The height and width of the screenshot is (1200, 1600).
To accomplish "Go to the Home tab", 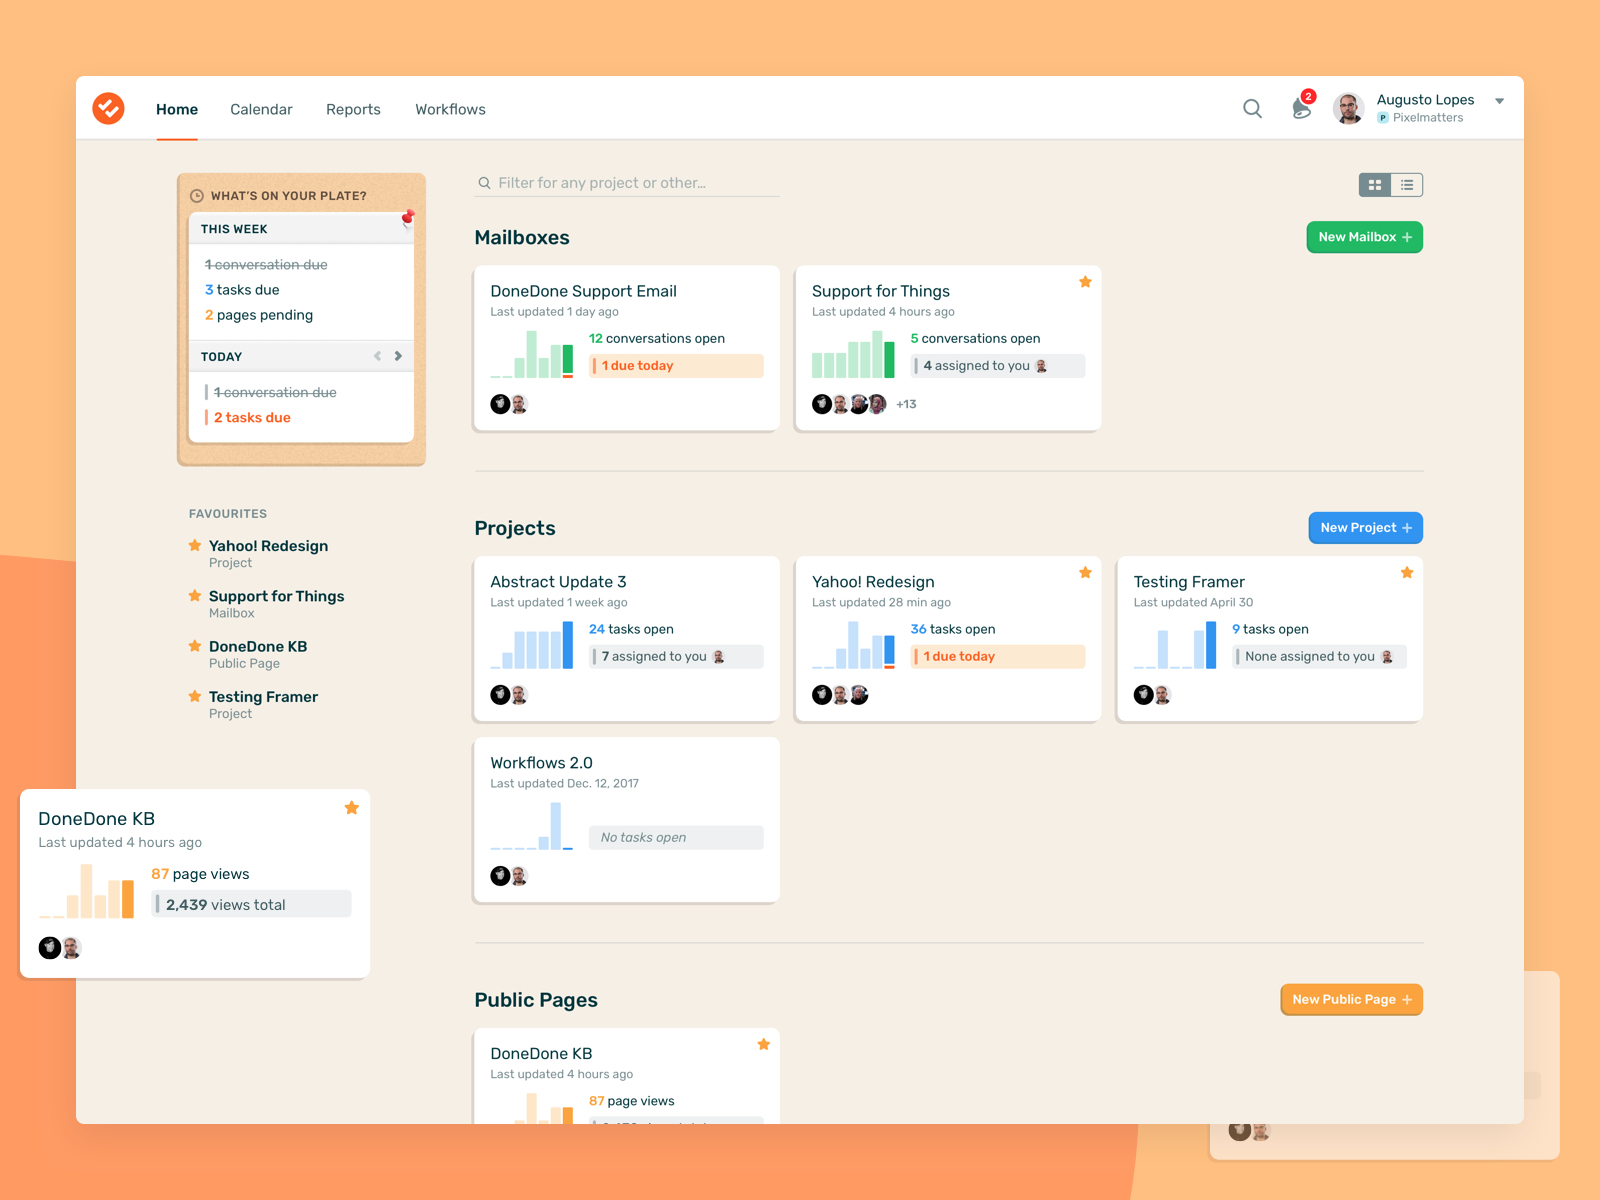I will (x=177, y=109).
